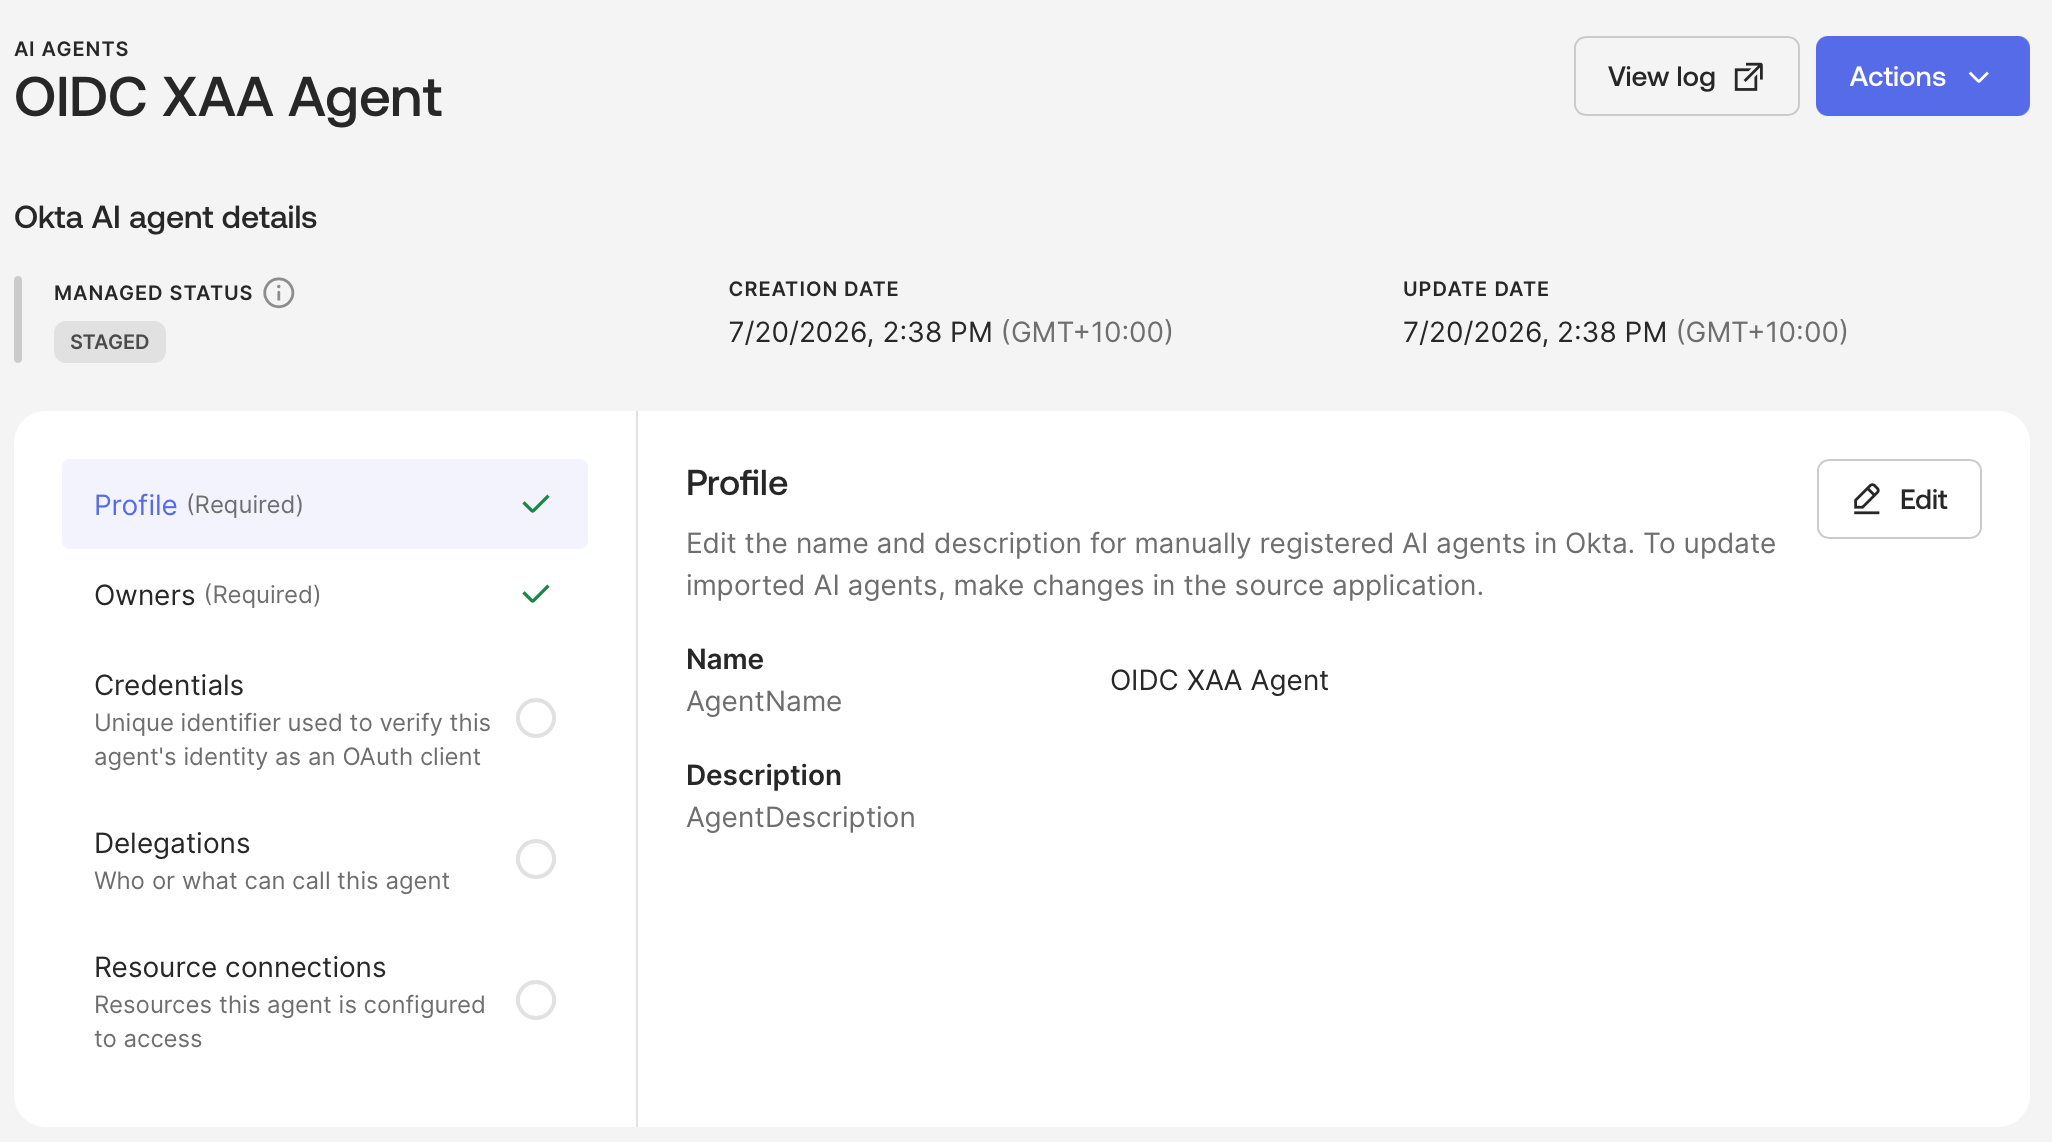
Task: Click the Resource connections status circle
Action: click(x=536, y=1000)
